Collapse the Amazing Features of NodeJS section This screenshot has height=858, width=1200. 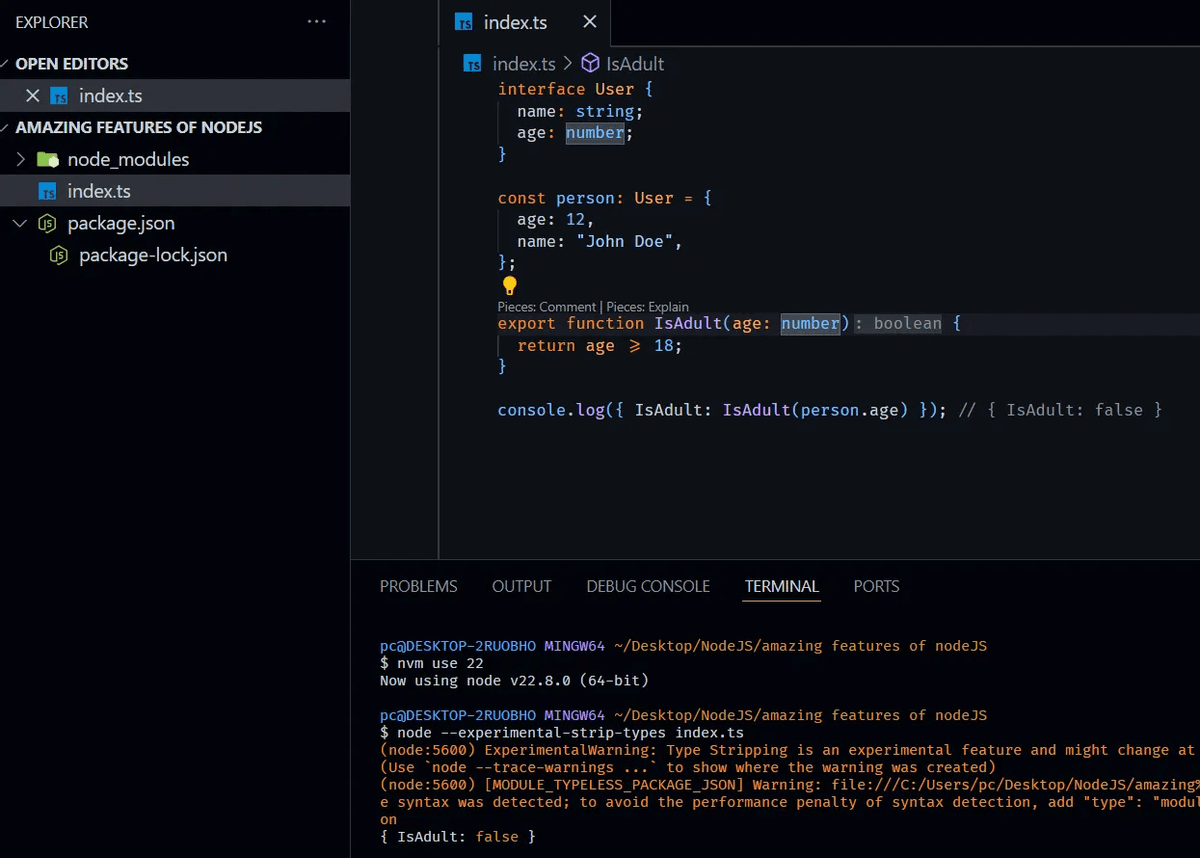point(4,127)
